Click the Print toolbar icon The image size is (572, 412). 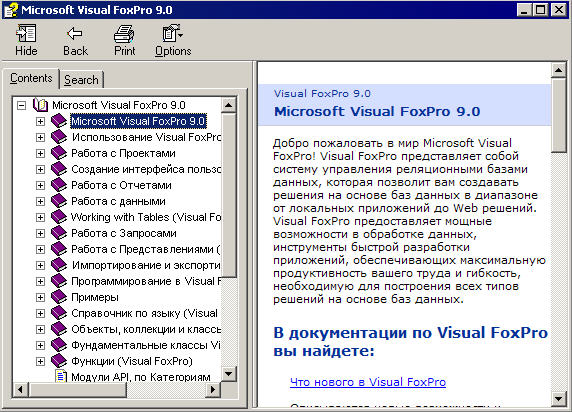pos(124,34)
